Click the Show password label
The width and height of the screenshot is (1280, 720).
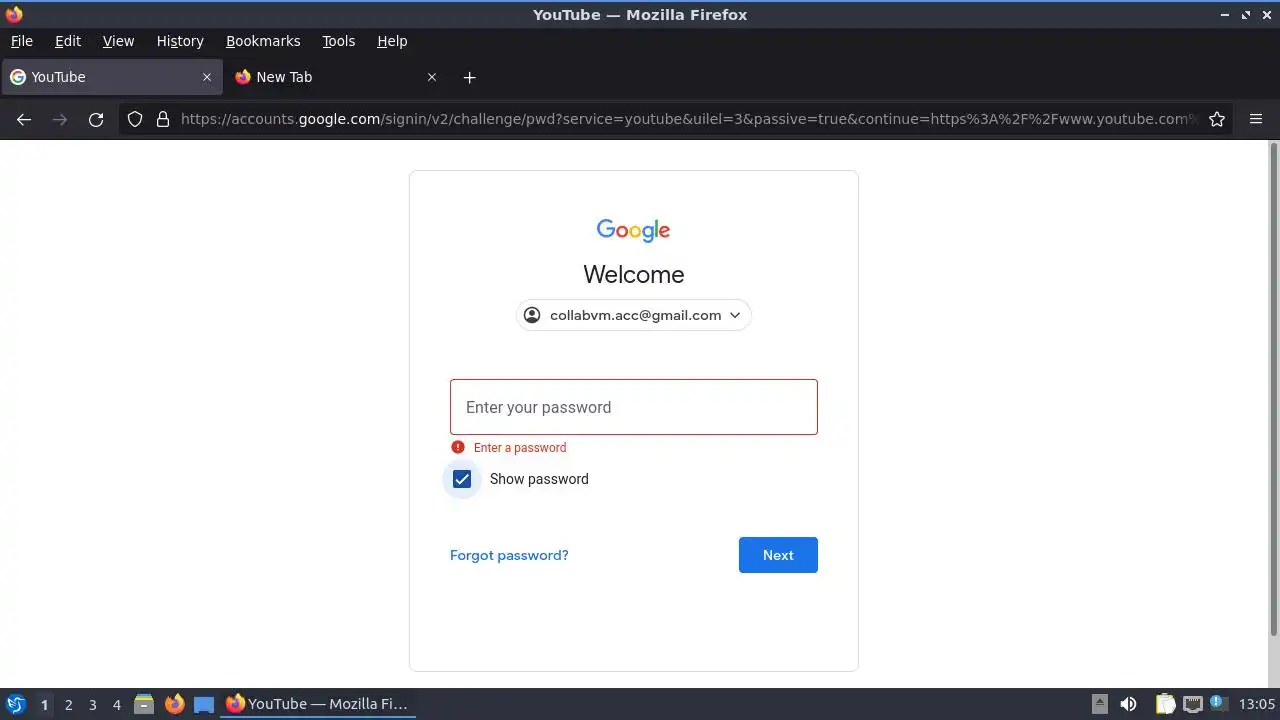(539, 479)
